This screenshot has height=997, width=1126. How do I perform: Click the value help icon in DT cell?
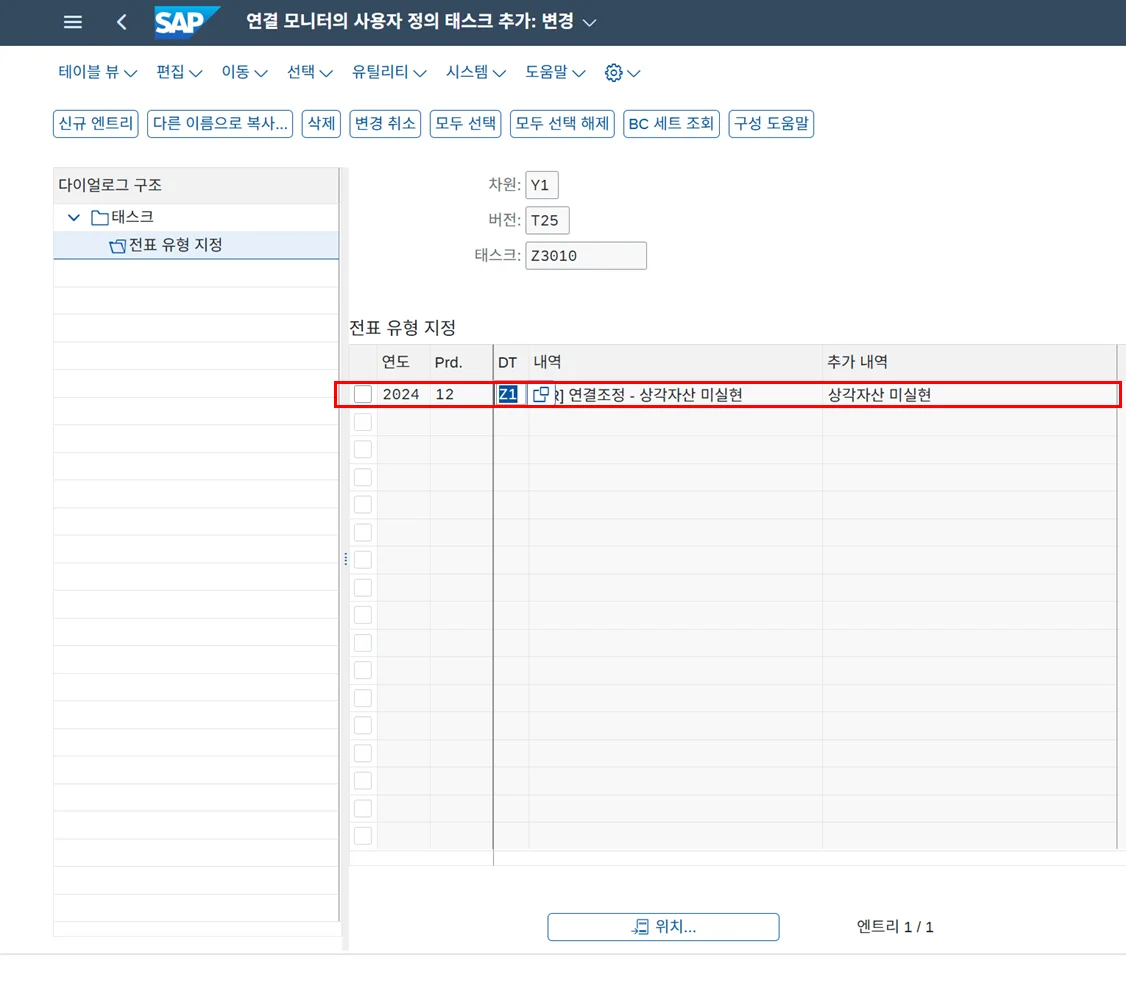click(541, 395)
